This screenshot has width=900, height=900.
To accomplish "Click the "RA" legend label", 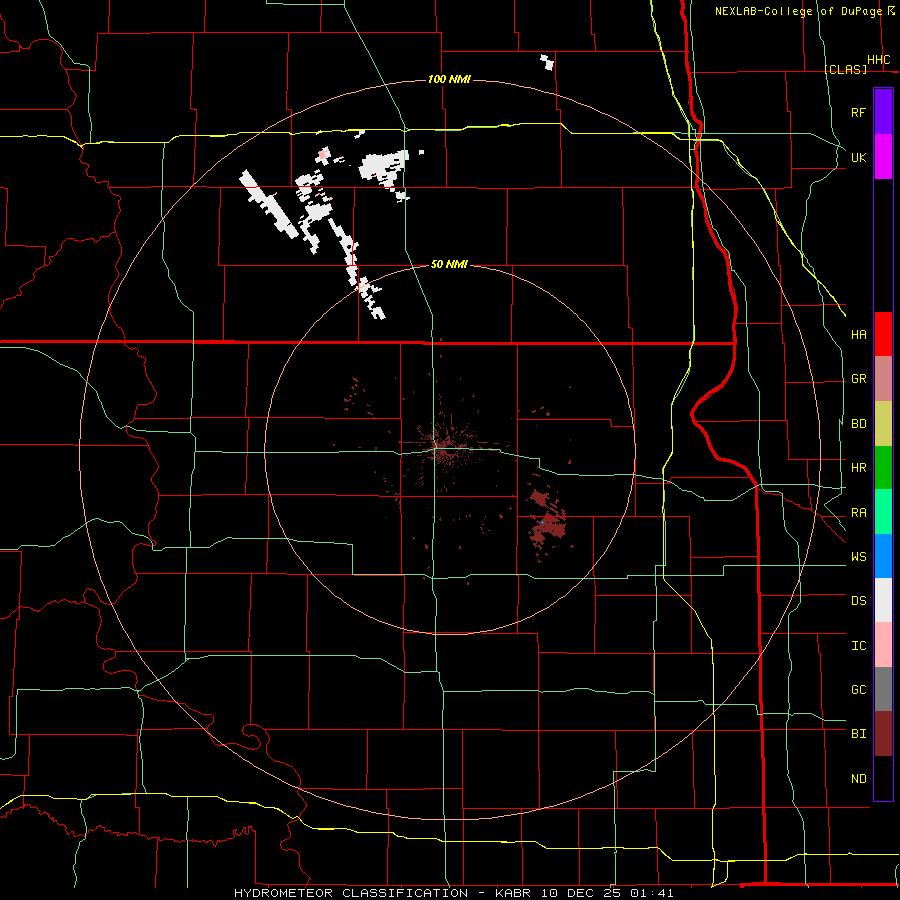I will tap(858, 513).
